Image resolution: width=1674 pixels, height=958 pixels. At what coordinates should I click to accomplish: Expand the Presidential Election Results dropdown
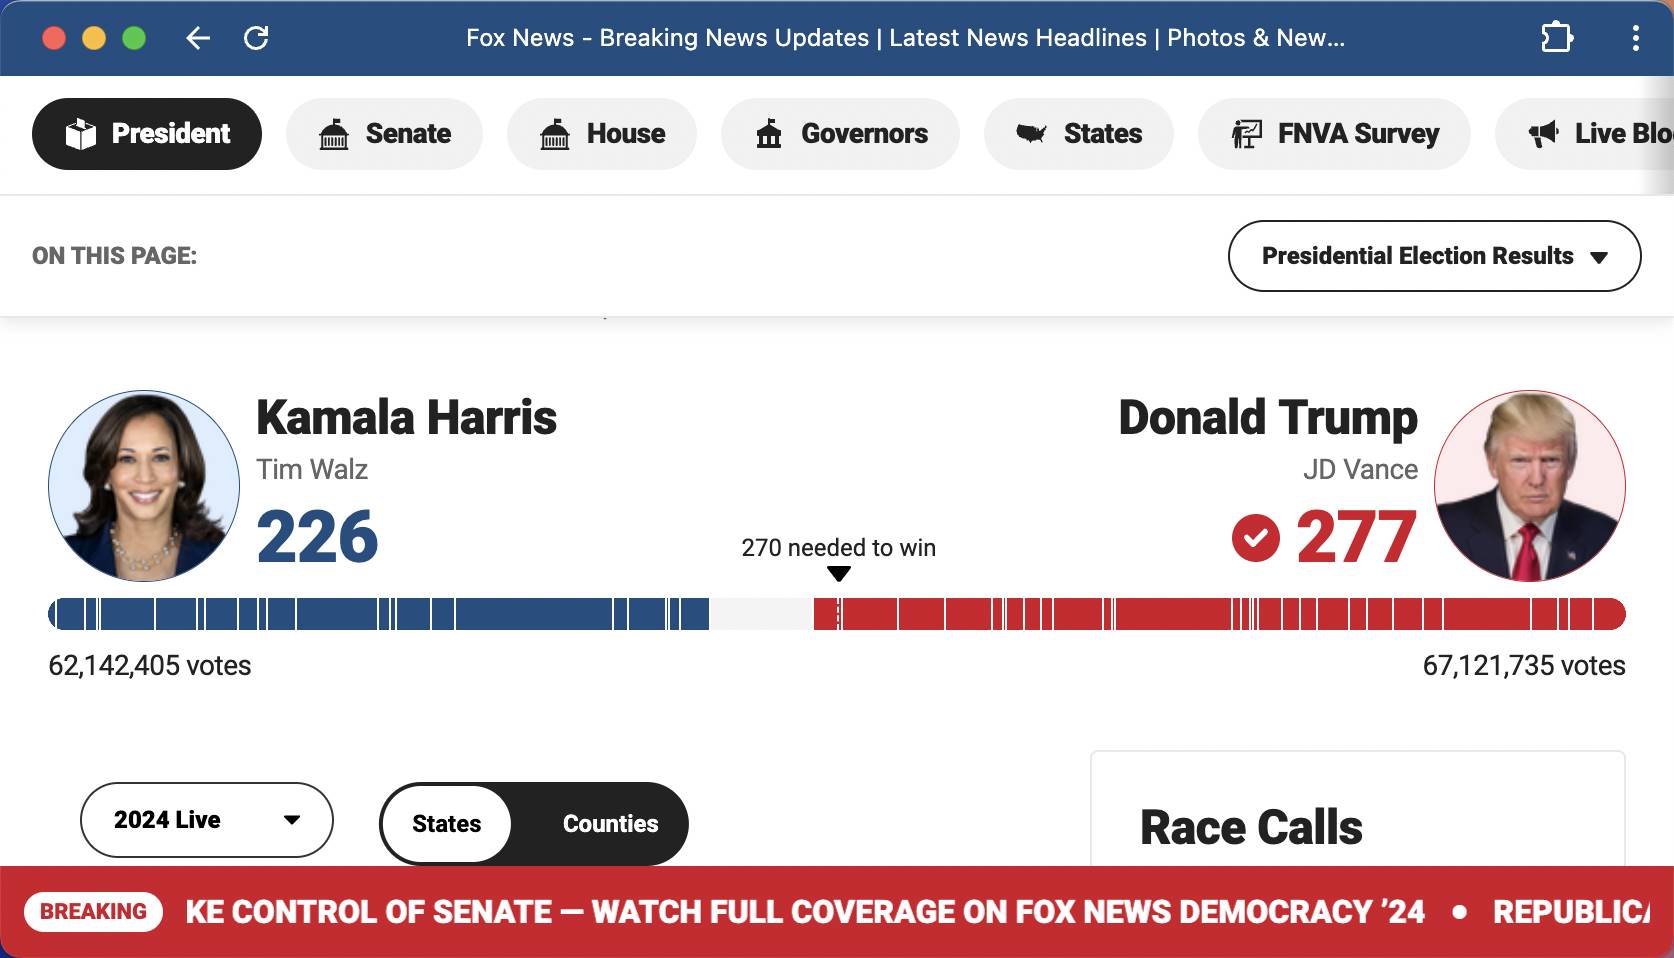tap(1433, 256)
